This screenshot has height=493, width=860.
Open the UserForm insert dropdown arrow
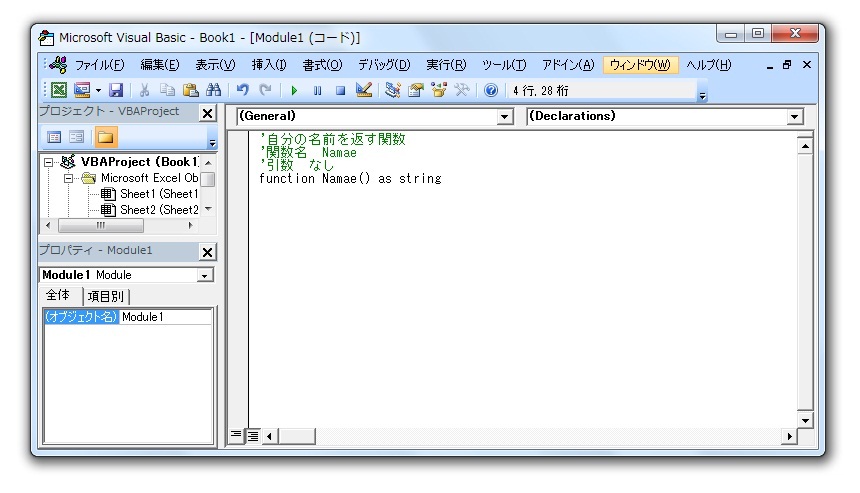tap(98, 90)
